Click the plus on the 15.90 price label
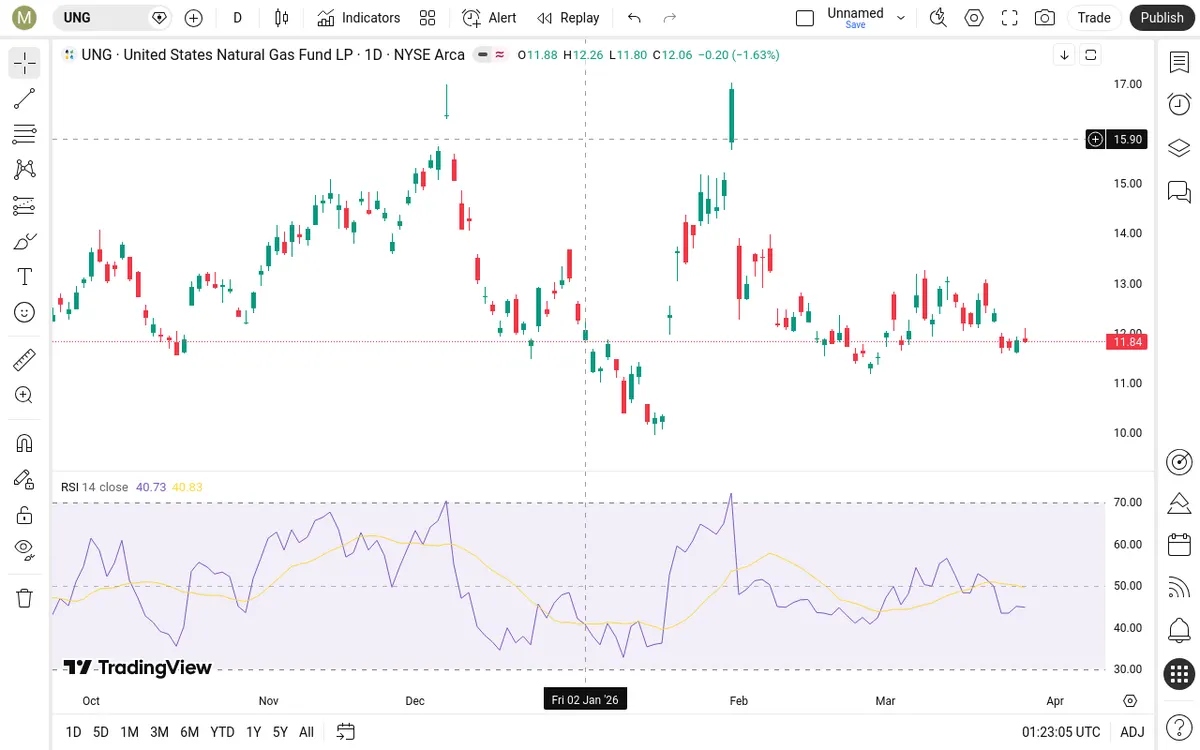1200x750 pixels. click(1096, 139)
